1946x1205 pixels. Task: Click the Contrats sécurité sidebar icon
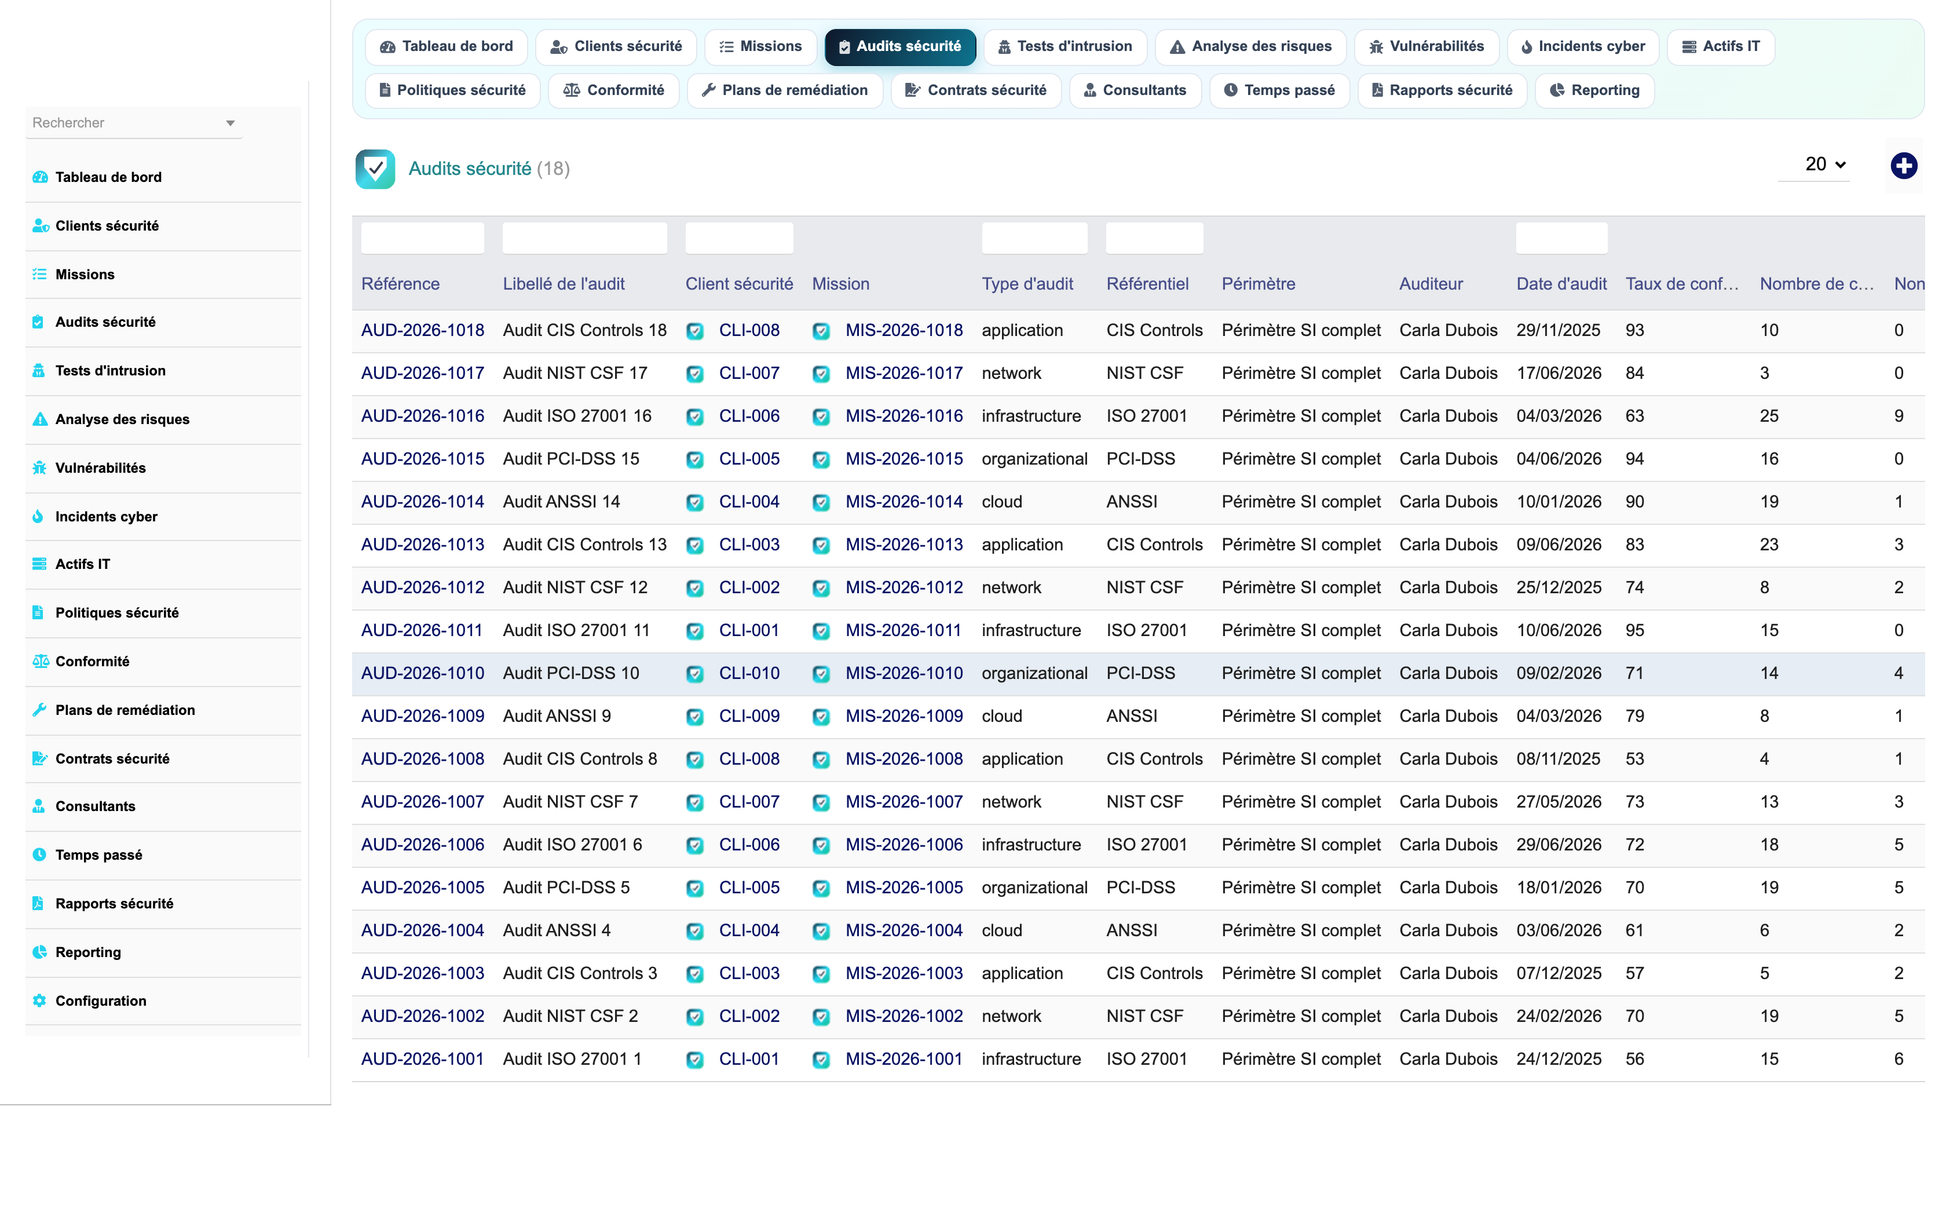[x=40, y=758]
